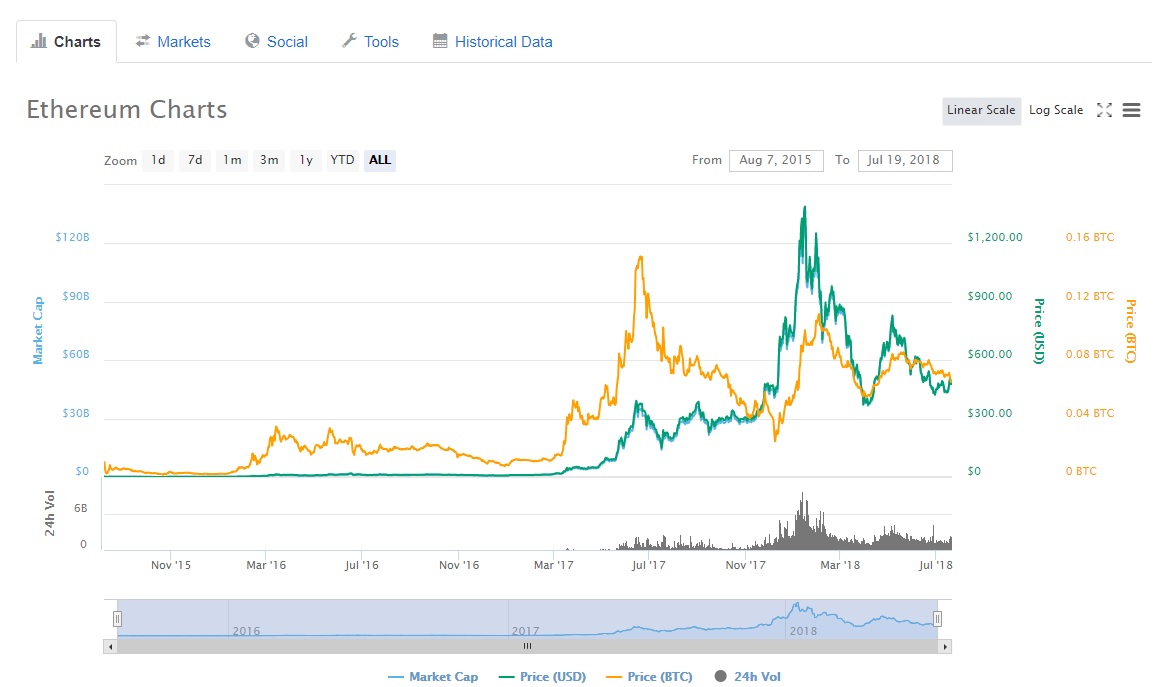The image size is (1169, 687).
Task: Open the Historical Data tab
Action: [493, 42]
